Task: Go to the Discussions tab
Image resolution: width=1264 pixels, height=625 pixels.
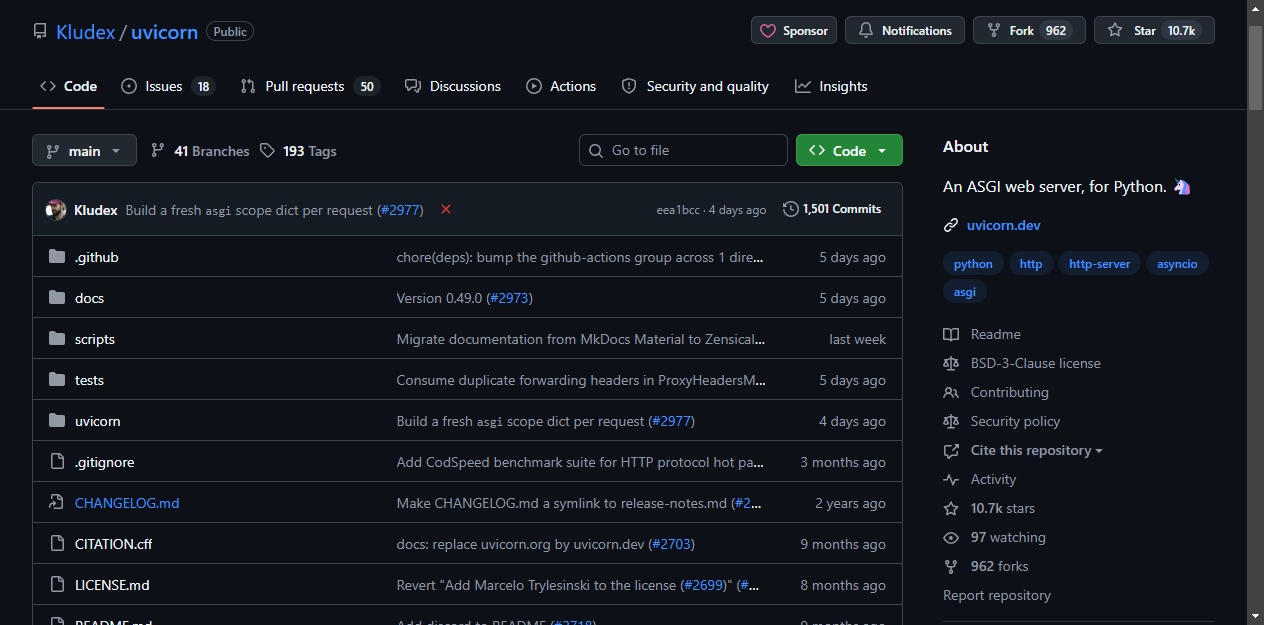Action: coord(453,86)
